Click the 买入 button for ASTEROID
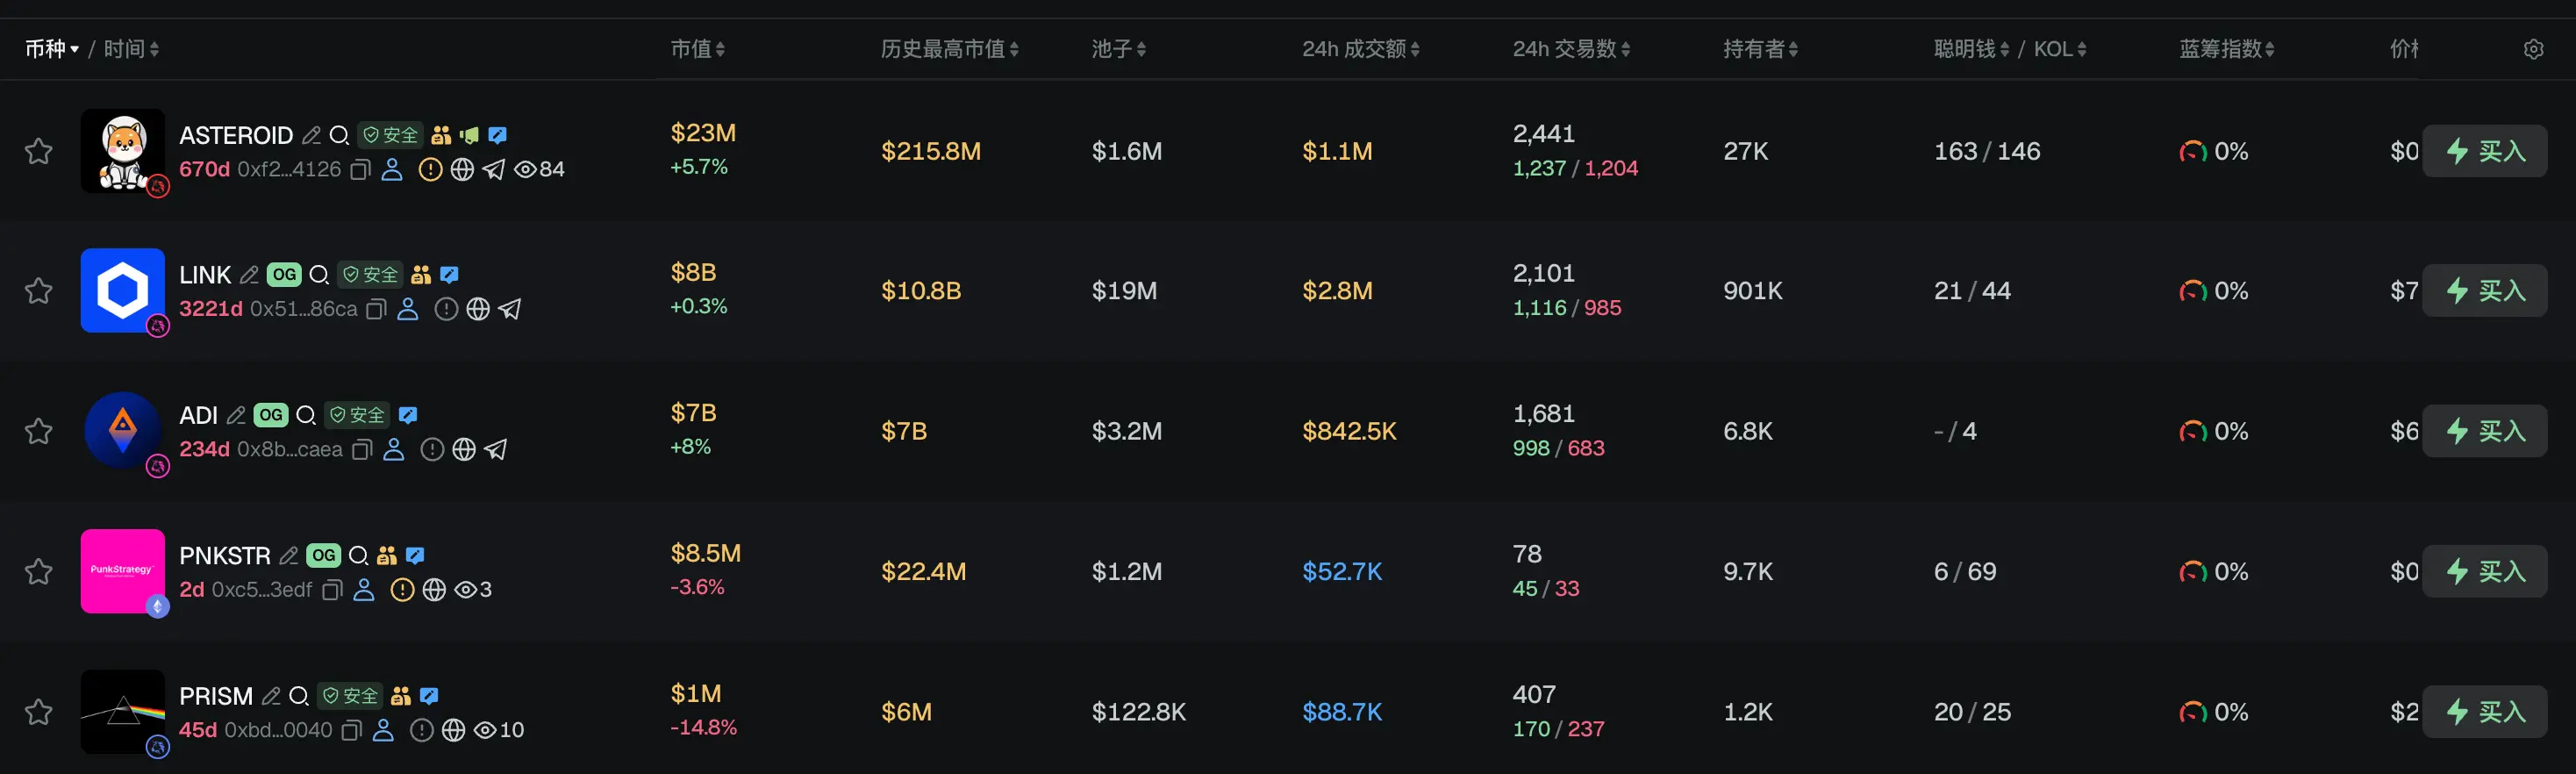This screenshot has width=2576, height=774. 2485,151
